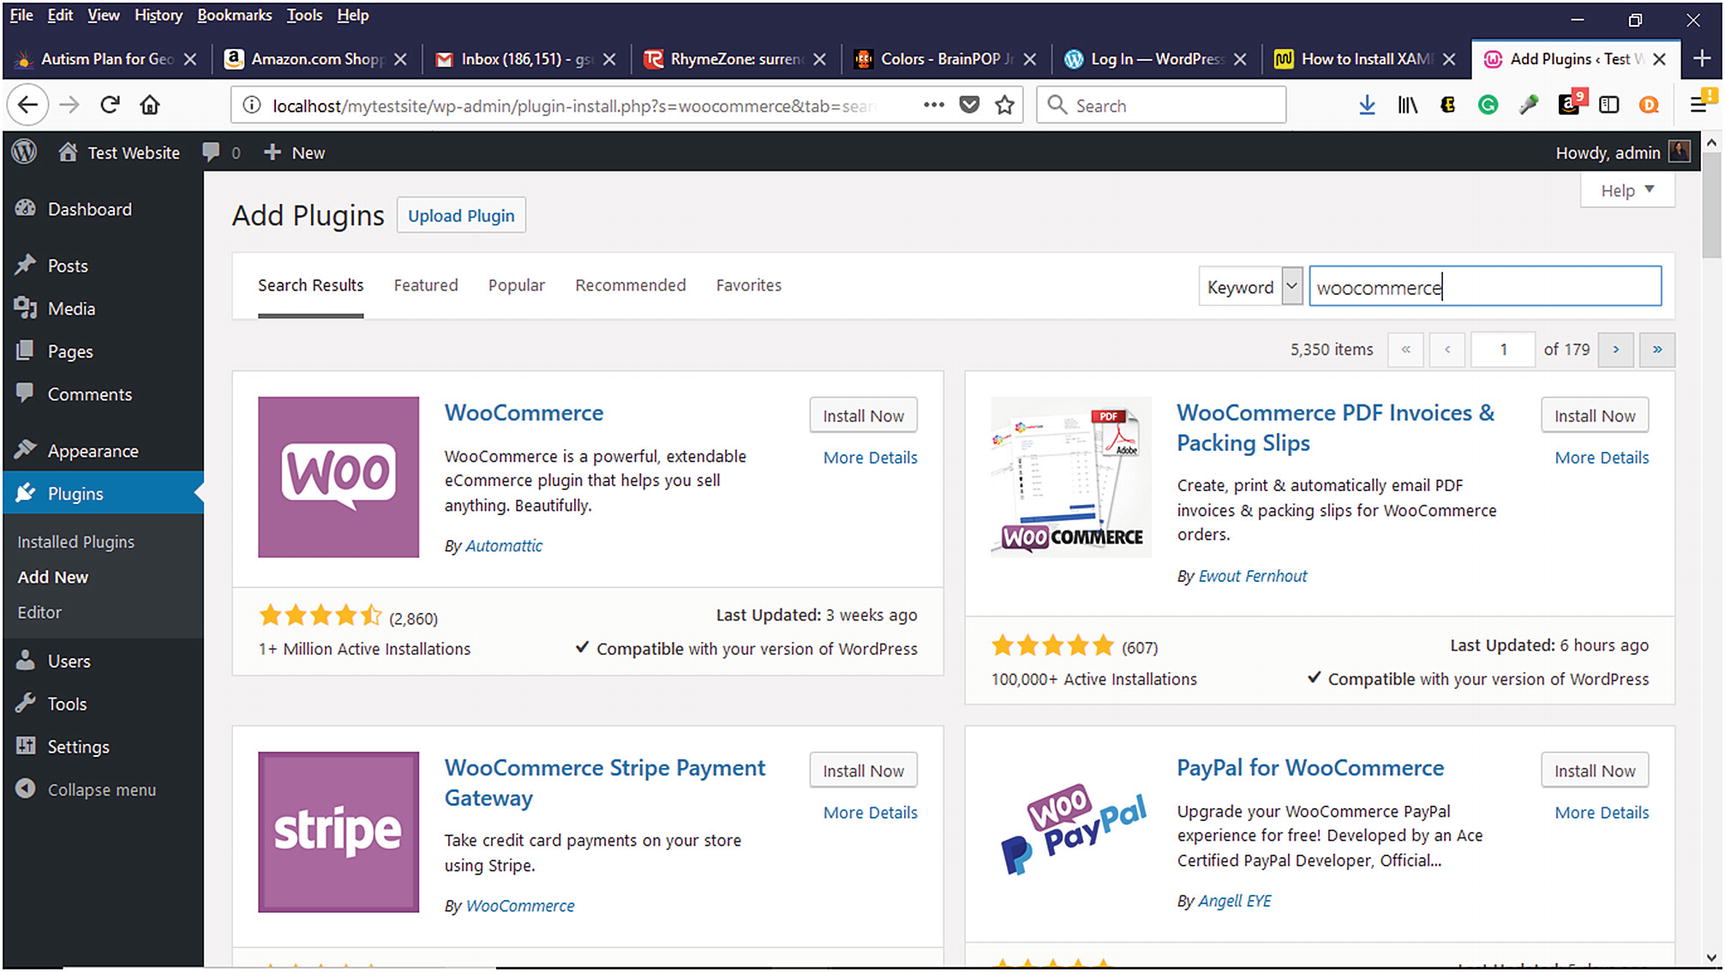Image resolution: width=1725 pixels, height=972 pixels.
Task: Open the Firefox library icon
Action: point(1407,105)
